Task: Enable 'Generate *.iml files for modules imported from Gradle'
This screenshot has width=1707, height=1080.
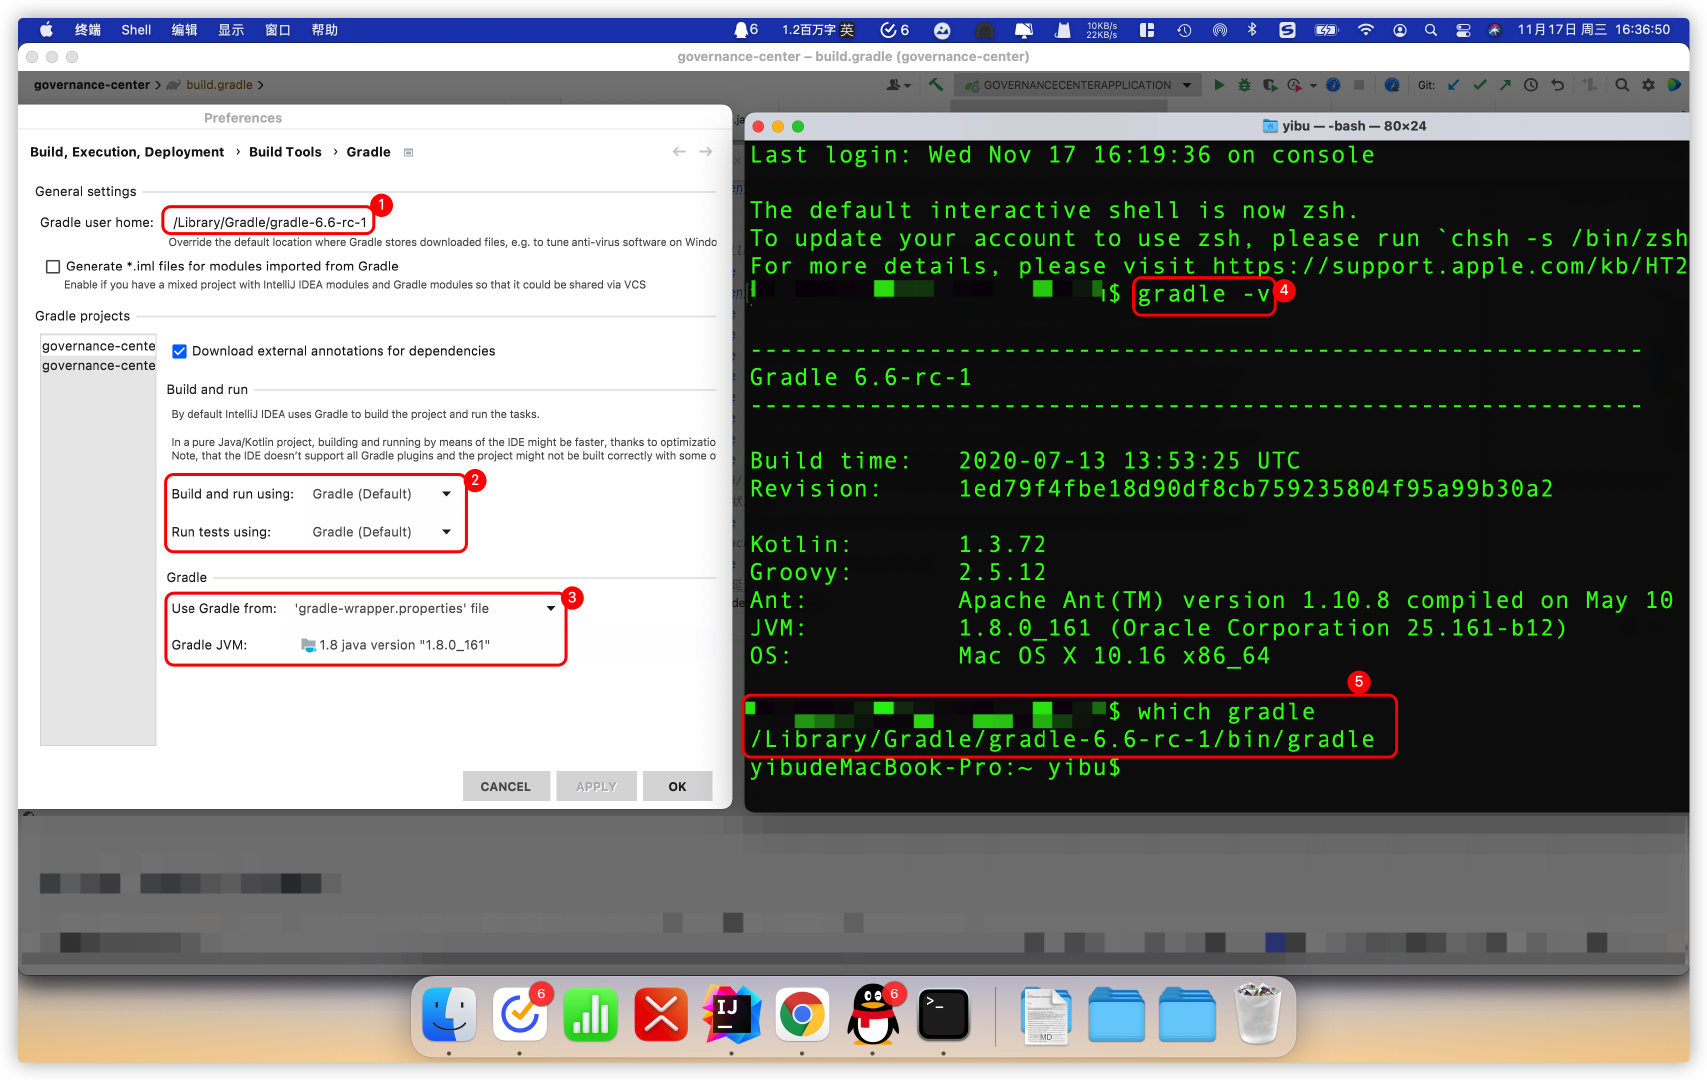Action: (x=52, y=266)
